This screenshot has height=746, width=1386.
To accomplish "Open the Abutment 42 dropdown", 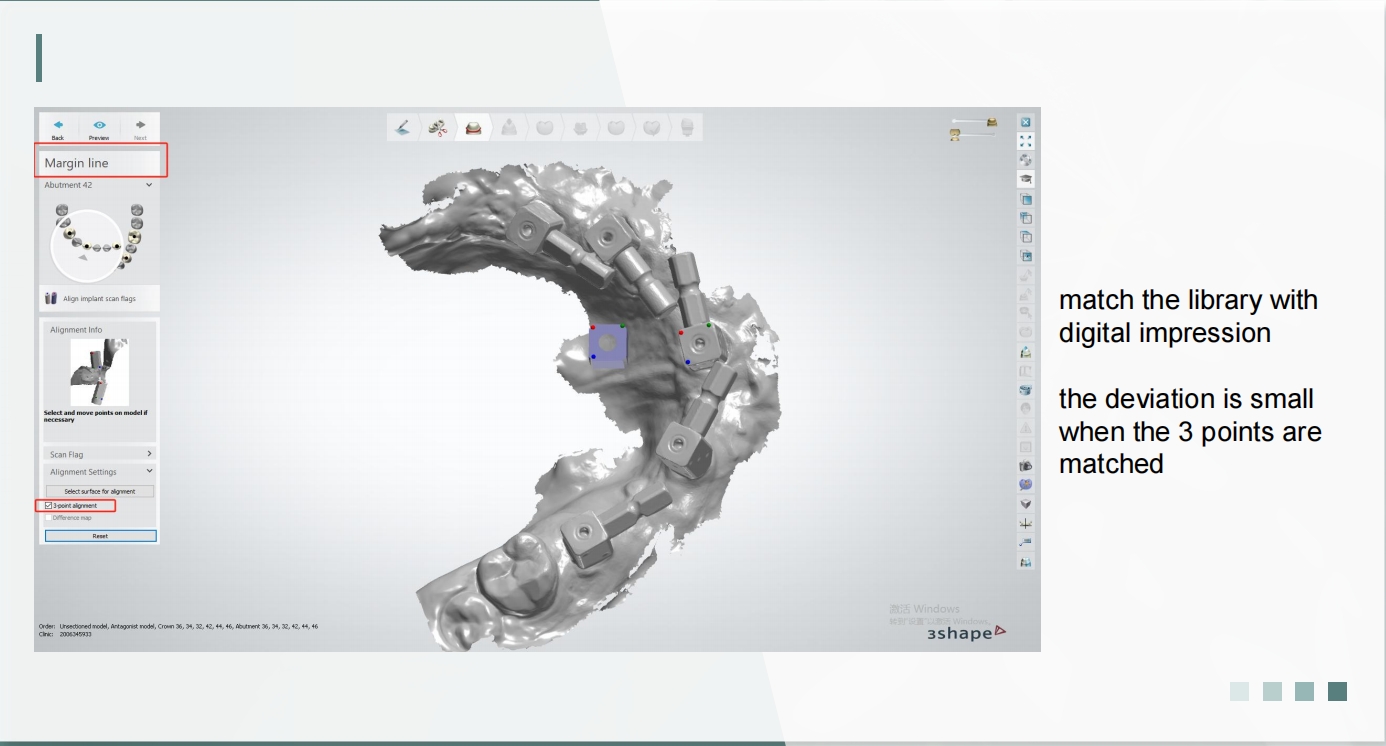I will [149, 185].
